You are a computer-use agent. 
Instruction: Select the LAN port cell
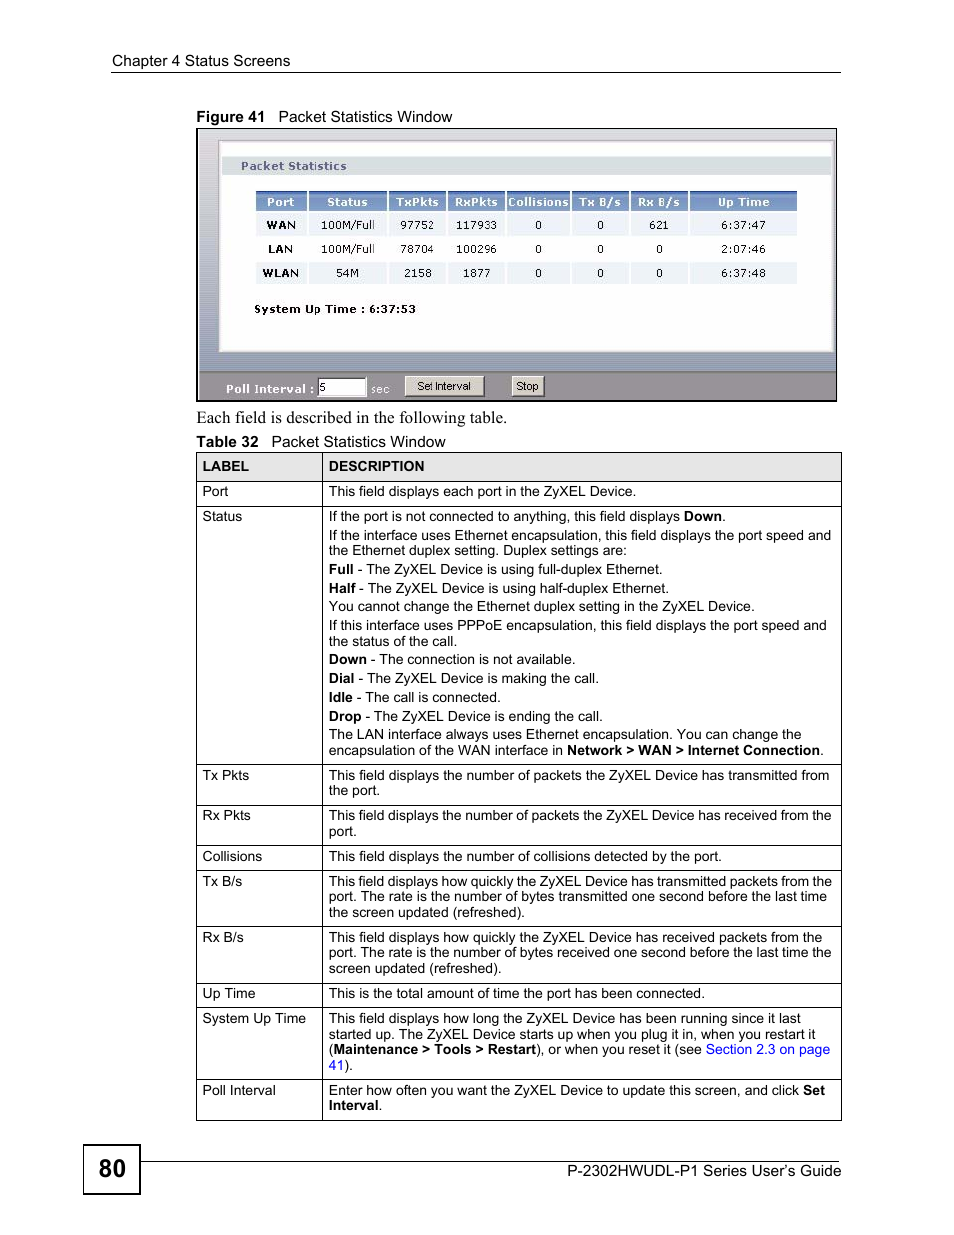(281, 250)
